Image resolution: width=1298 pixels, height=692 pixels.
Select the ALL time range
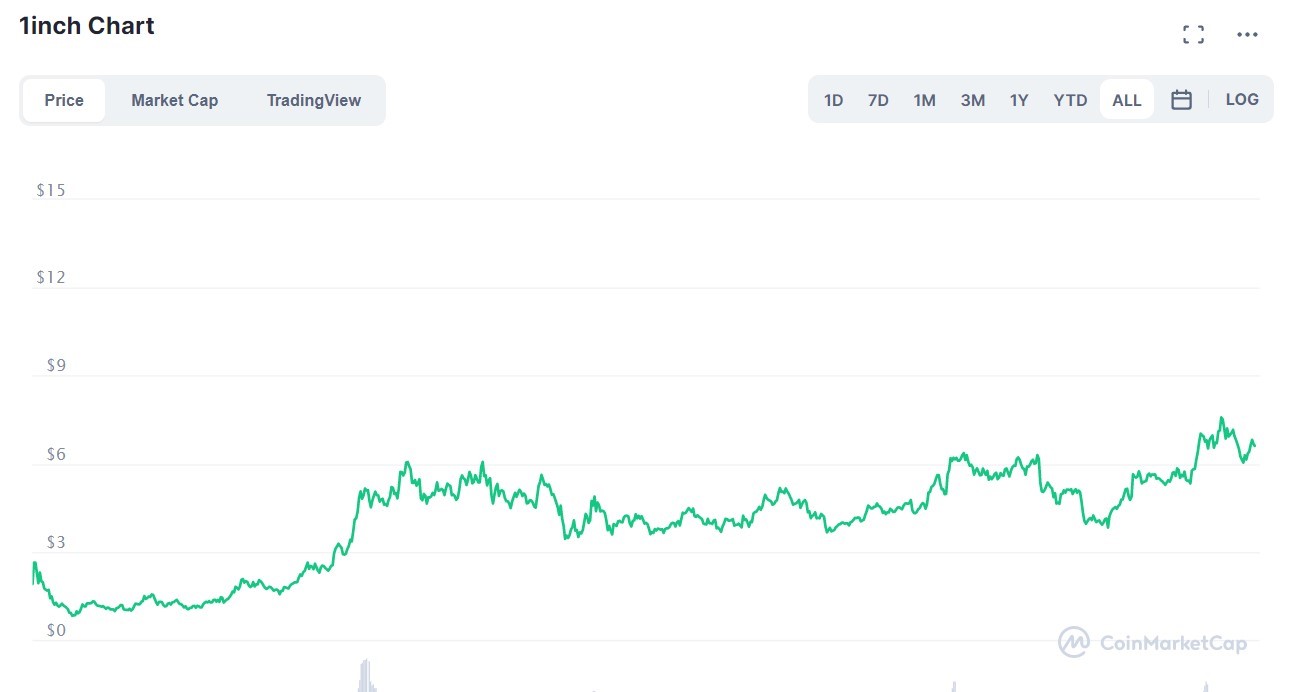pos(1127,100)
